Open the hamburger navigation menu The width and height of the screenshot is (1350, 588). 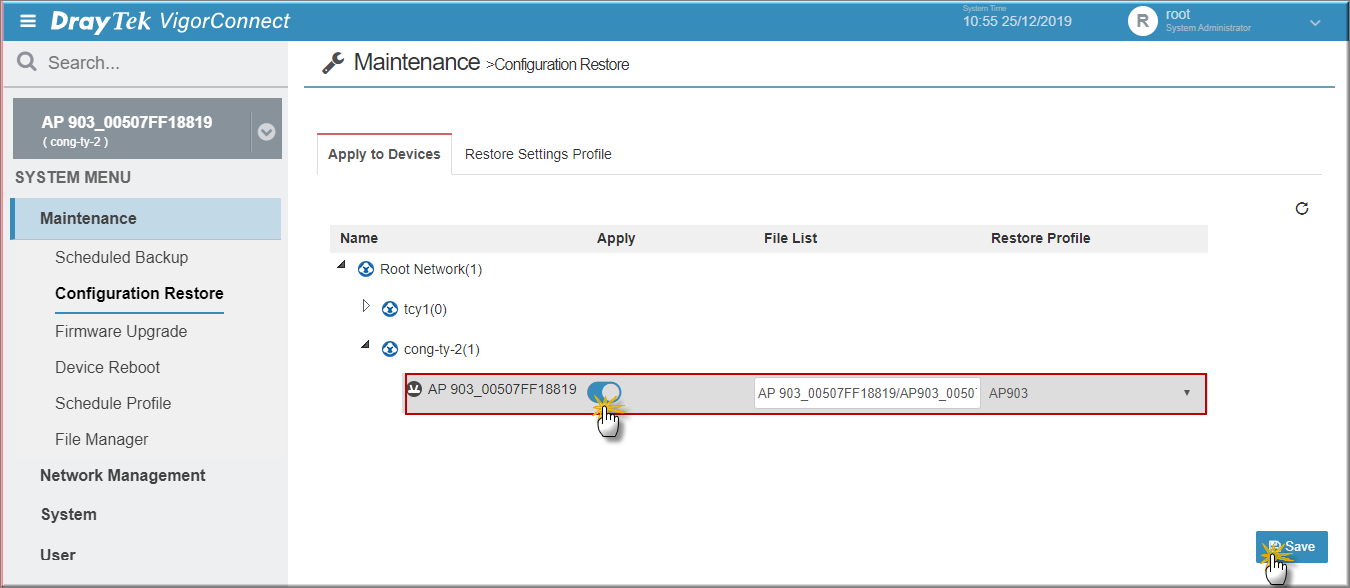point(28,21)
